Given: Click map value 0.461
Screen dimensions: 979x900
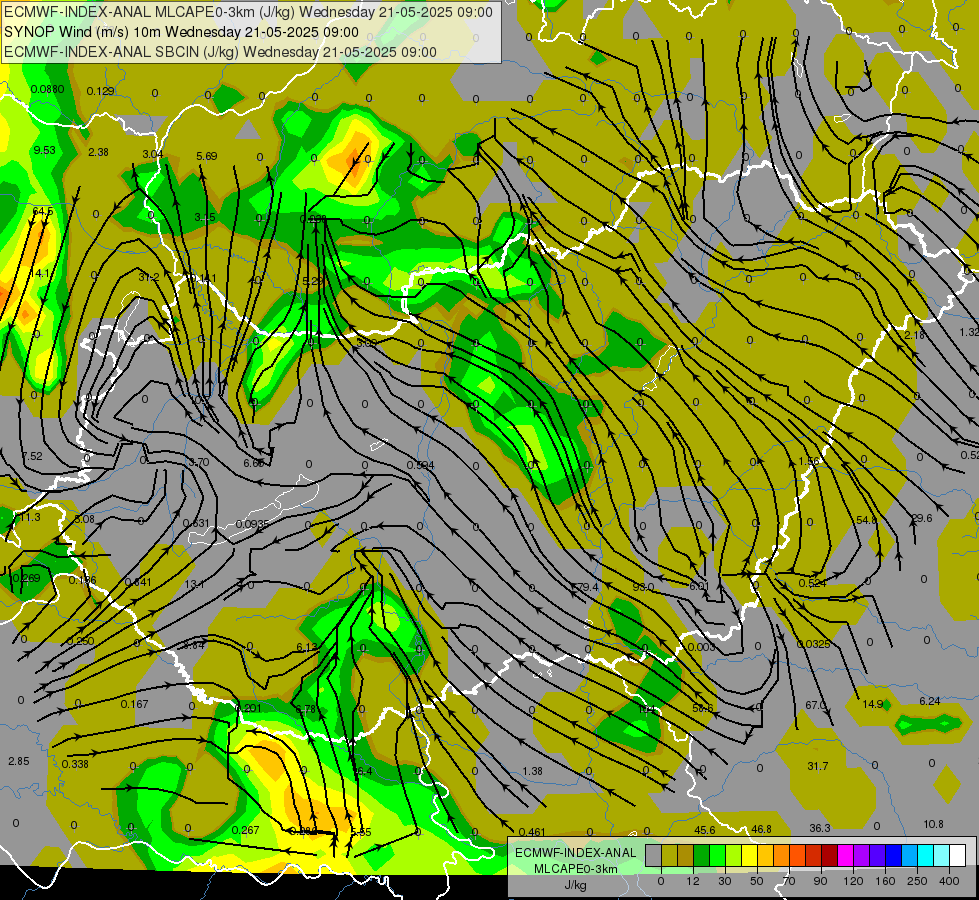Looking at the screenshot, I should [532, 833].
